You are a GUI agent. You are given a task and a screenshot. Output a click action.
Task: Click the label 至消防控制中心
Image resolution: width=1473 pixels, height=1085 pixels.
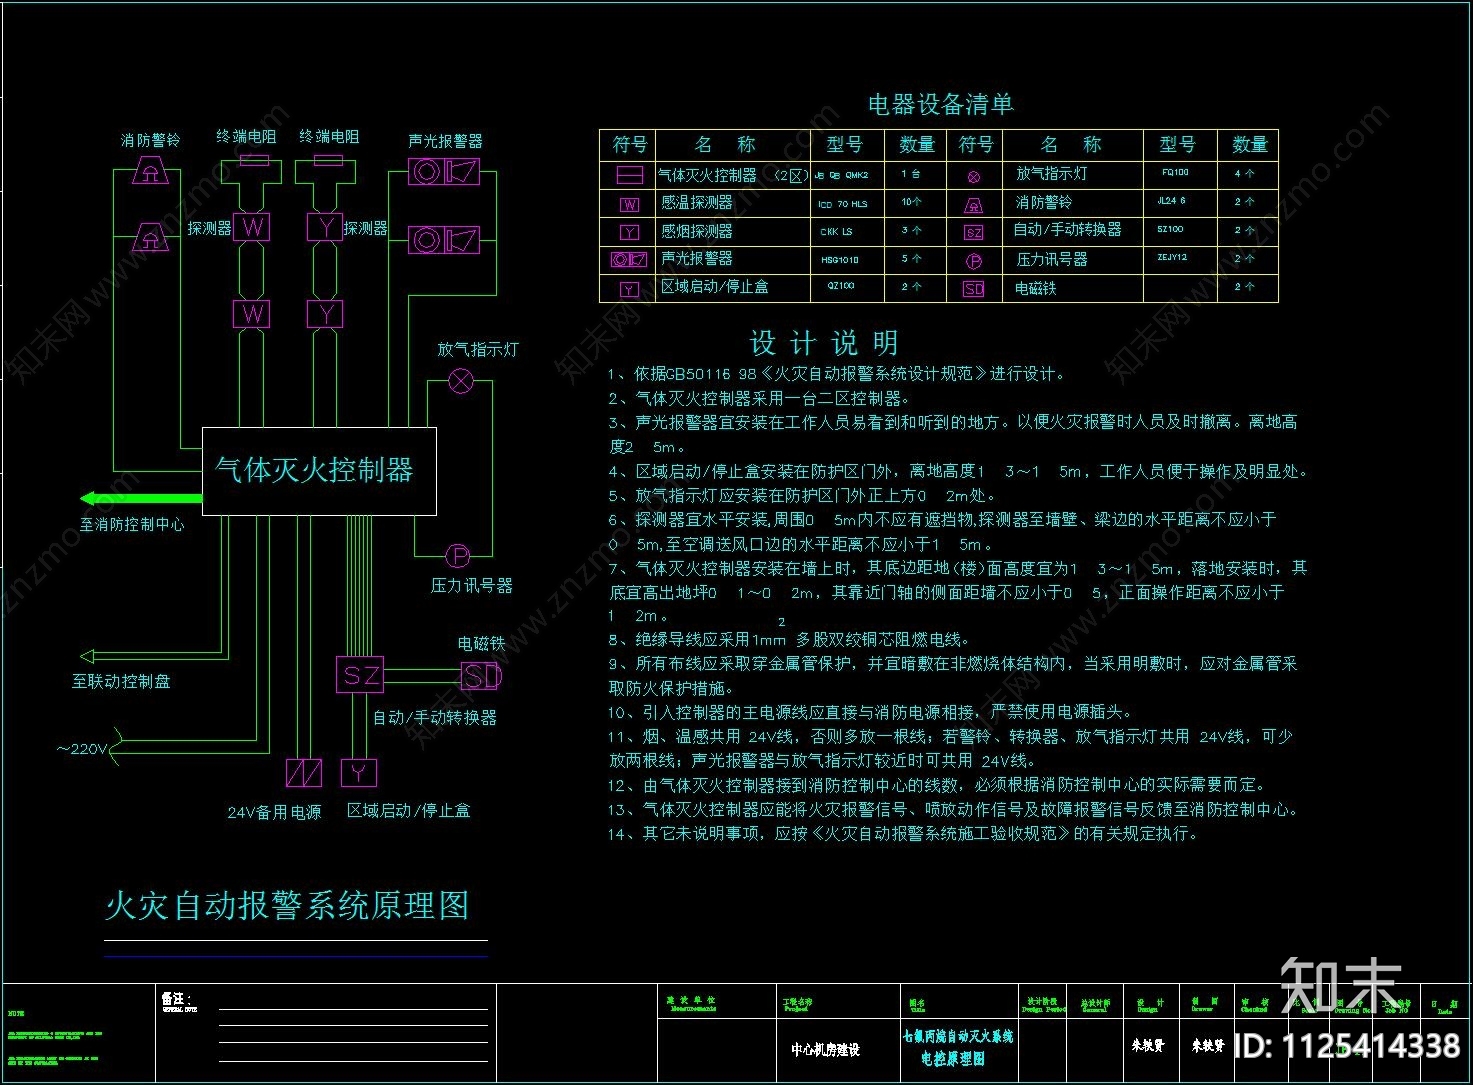[132, 525]
